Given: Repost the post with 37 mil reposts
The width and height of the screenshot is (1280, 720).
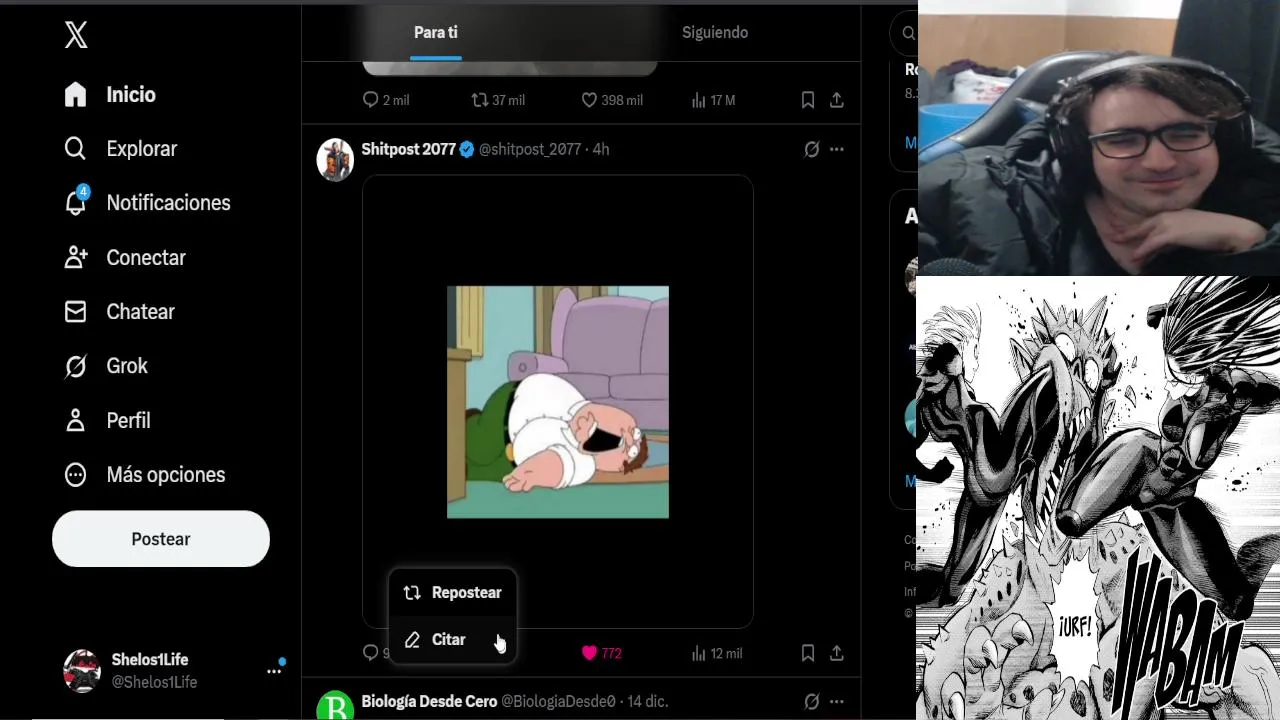Looking at the screenshot, I should (x=497, y=100).
